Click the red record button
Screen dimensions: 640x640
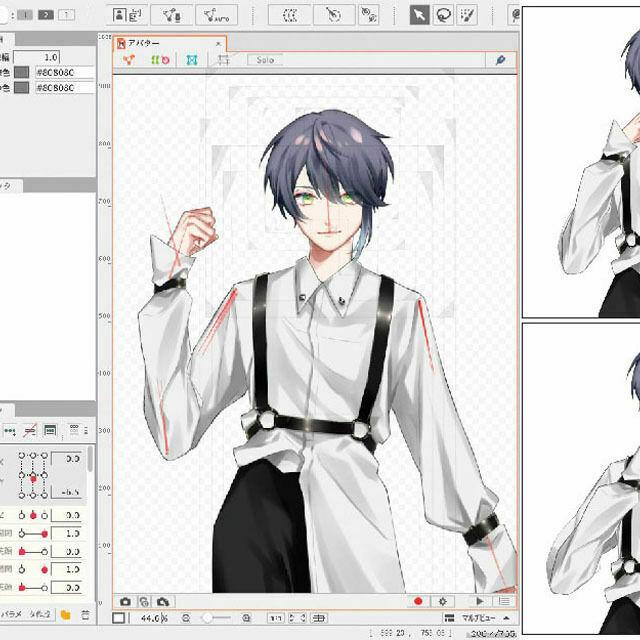tap(418, 601)
